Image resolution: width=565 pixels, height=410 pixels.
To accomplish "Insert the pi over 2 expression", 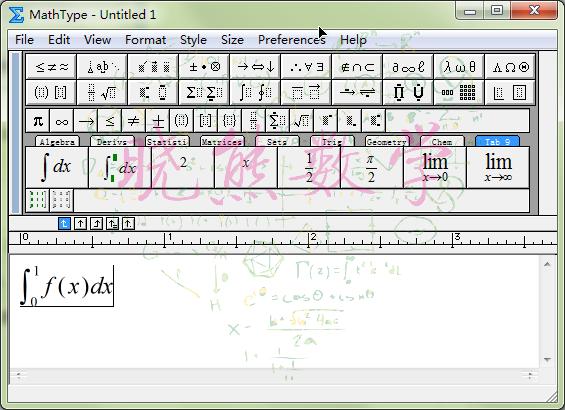I will coord(372,167).
